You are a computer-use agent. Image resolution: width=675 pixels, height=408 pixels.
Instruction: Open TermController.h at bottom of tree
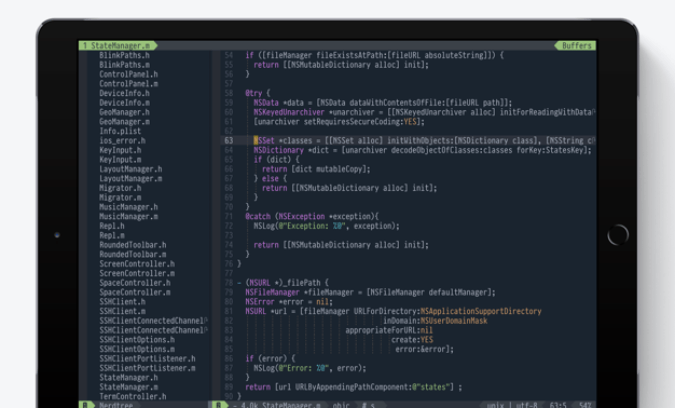[133, 396]
